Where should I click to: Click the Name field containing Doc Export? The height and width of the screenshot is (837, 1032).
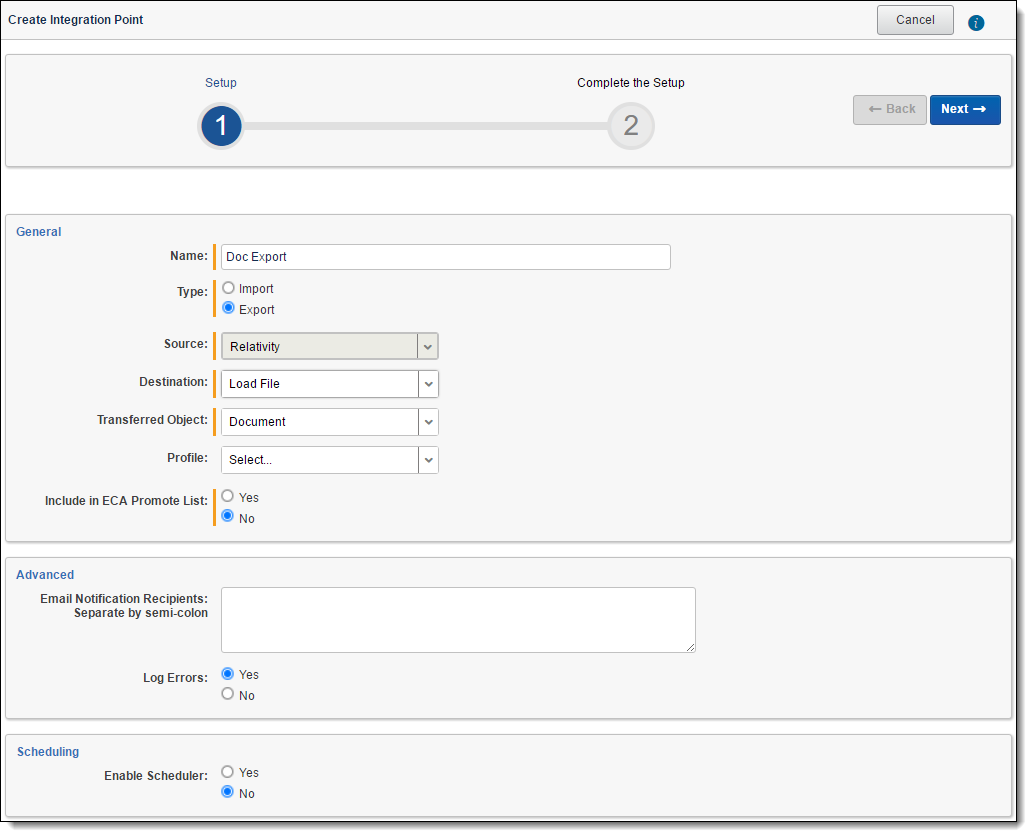pyautogui.click(x=445, y=257)
